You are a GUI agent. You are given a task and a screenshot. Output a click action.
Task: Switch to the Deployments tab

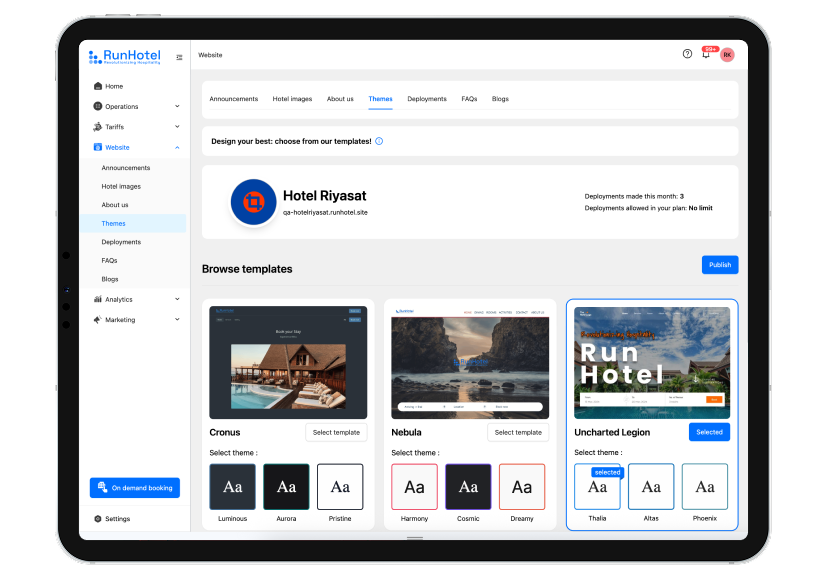[x=427, y=99]
